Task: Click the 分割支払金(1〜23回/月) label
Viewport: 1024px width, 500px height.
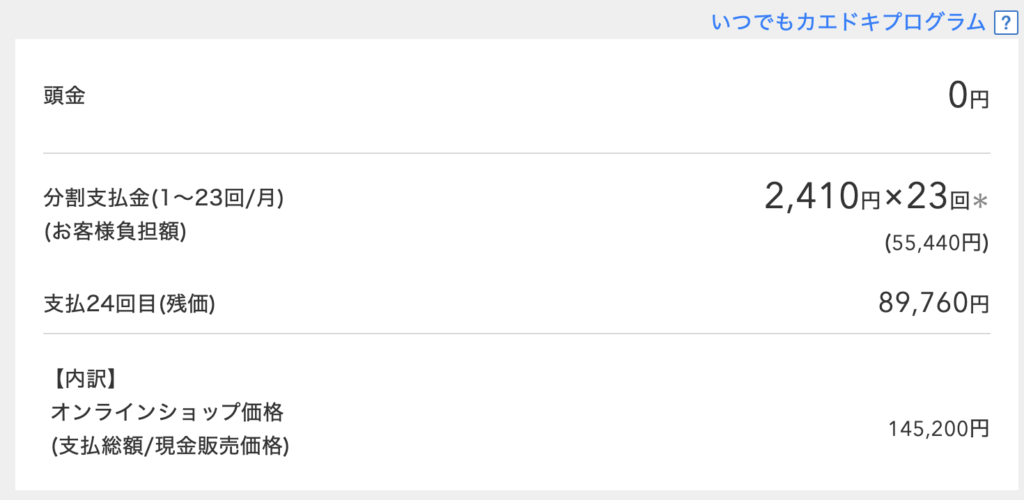Action: tap(164, 198)
